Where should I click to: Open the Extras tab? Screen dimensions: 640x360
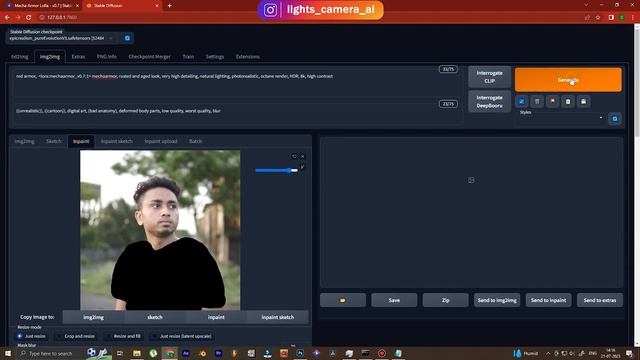[x=78, y=57]
